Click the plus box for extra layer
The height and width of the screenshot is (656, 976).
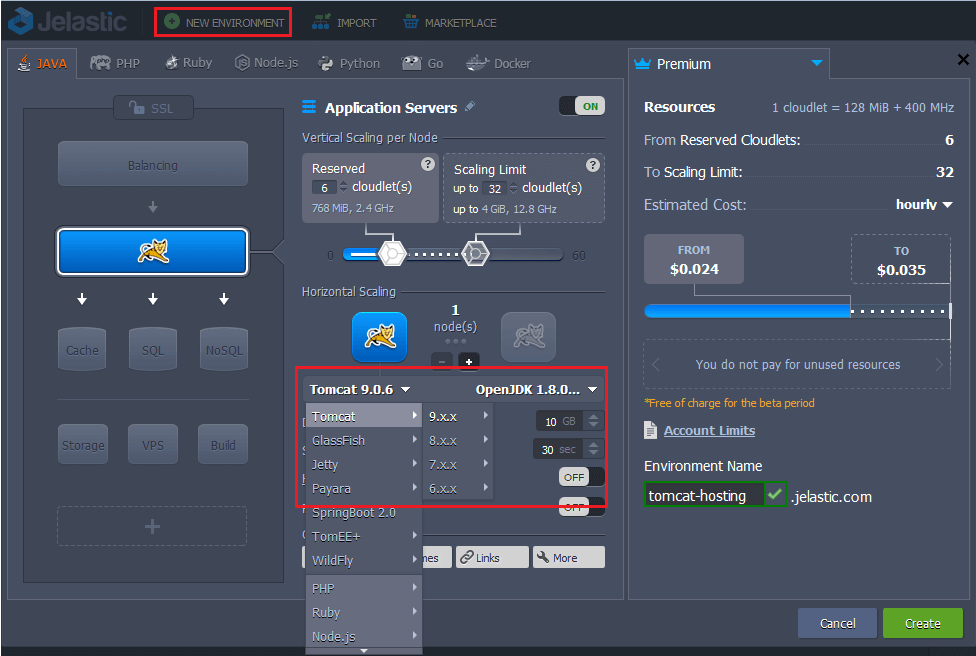tap(152, 527)
